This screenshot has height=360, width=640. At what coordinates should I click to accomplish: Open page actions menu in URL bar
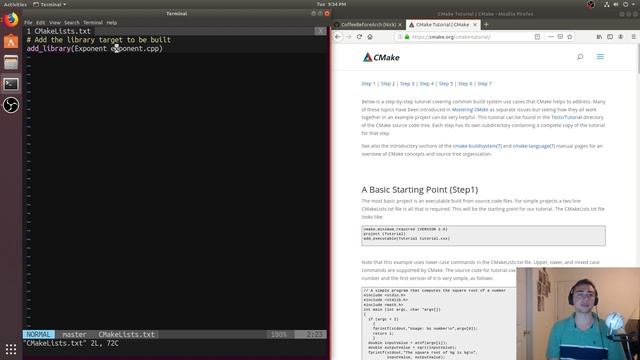pos(551,37)
